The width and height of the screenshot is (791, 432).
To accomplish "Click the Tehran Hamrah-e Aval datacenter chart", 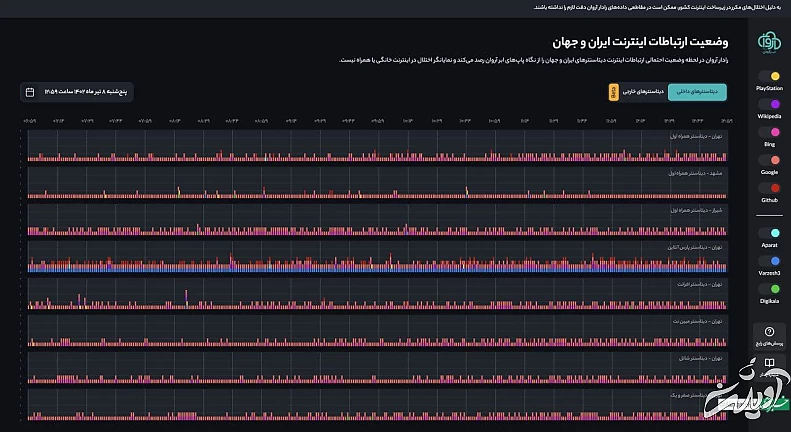I will pyautogui.click(x=377, y=146).
